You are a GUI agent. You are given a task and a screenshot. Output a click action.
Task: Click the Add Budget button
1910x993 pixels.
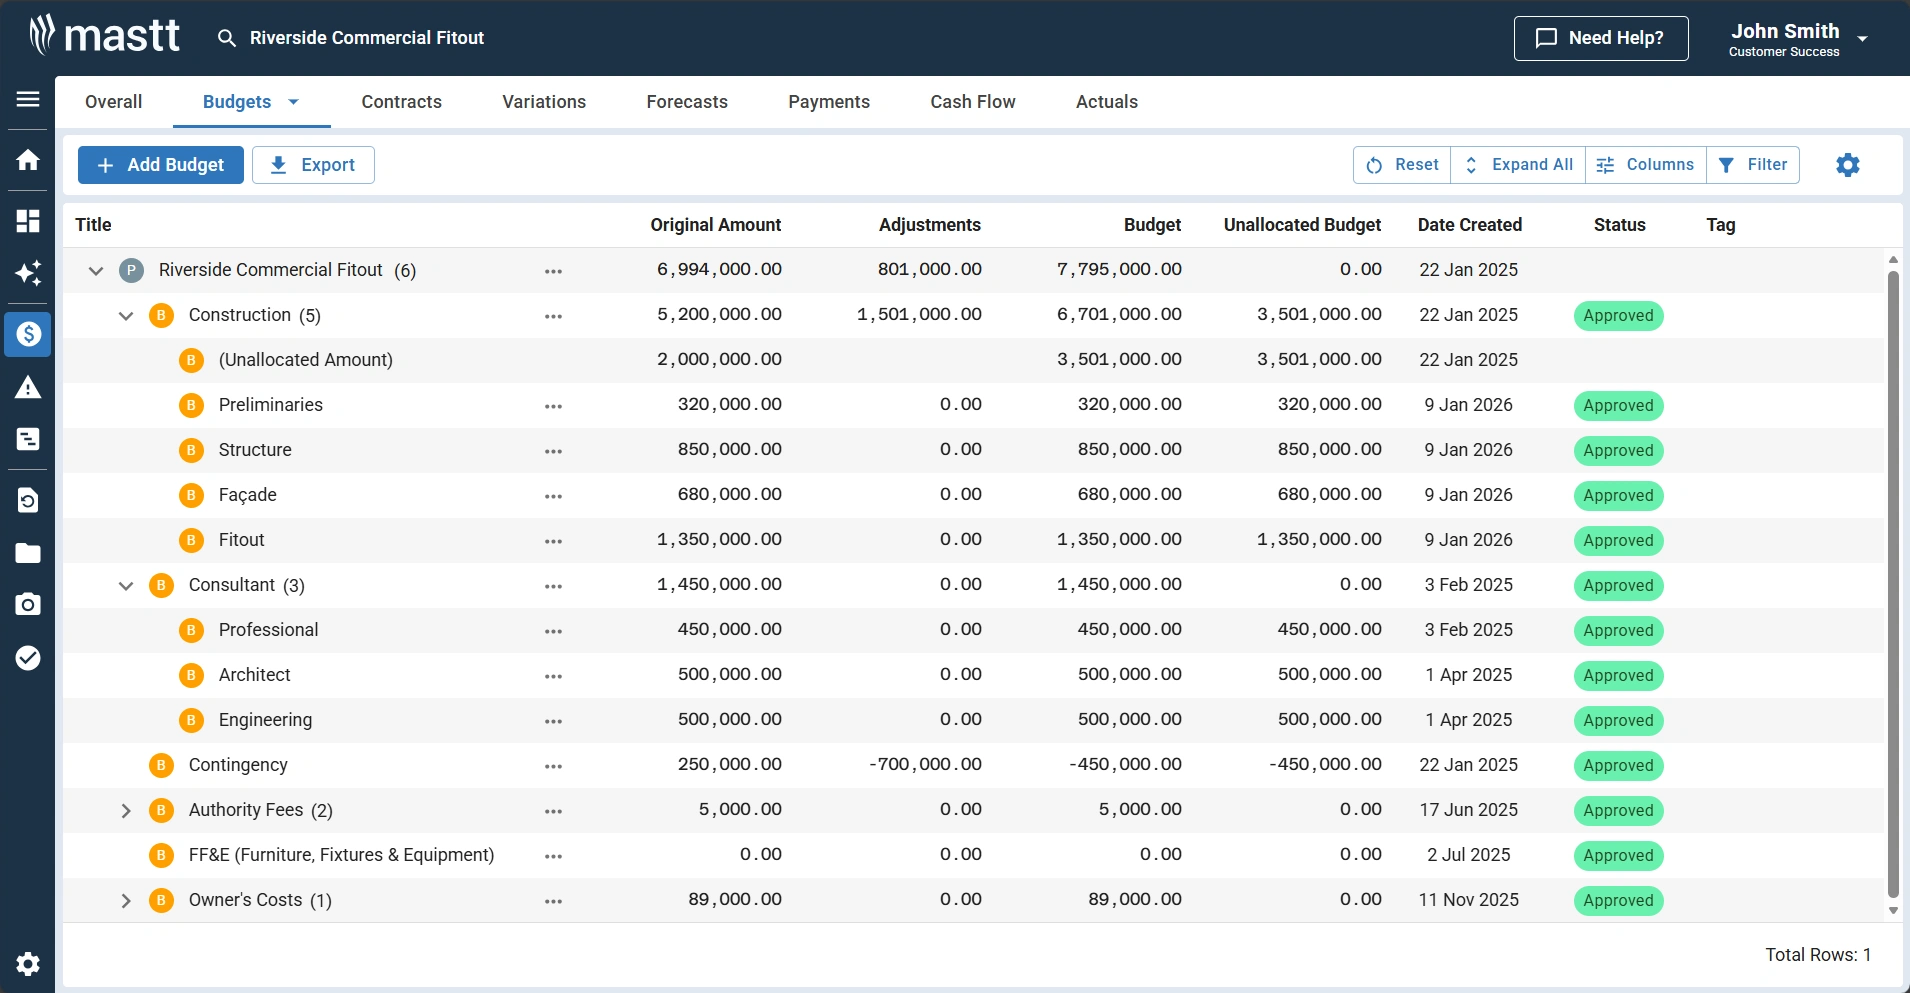pyautogui.click(x=160, y=164)
